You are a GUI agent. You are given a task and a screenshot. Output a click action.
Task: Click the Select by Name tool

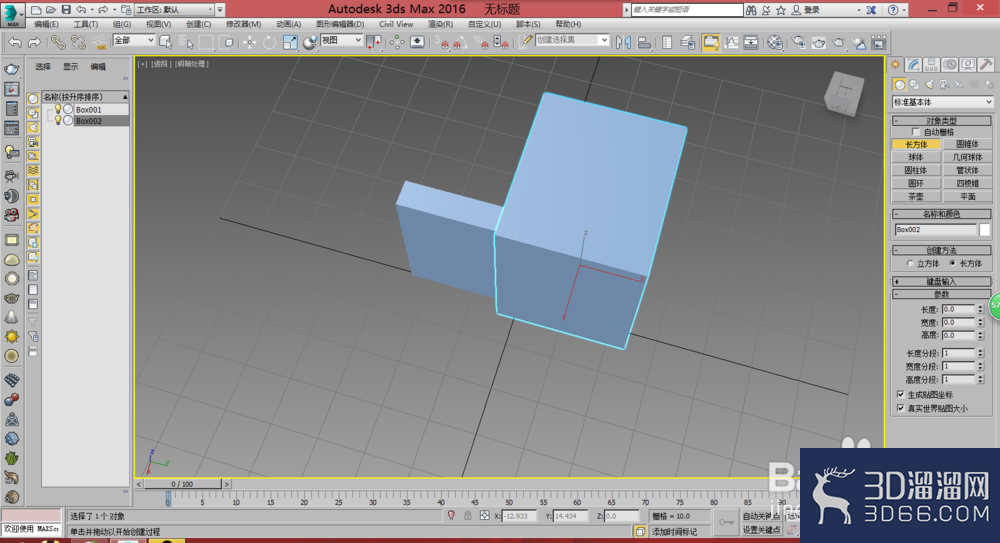[x=186, y=42]
